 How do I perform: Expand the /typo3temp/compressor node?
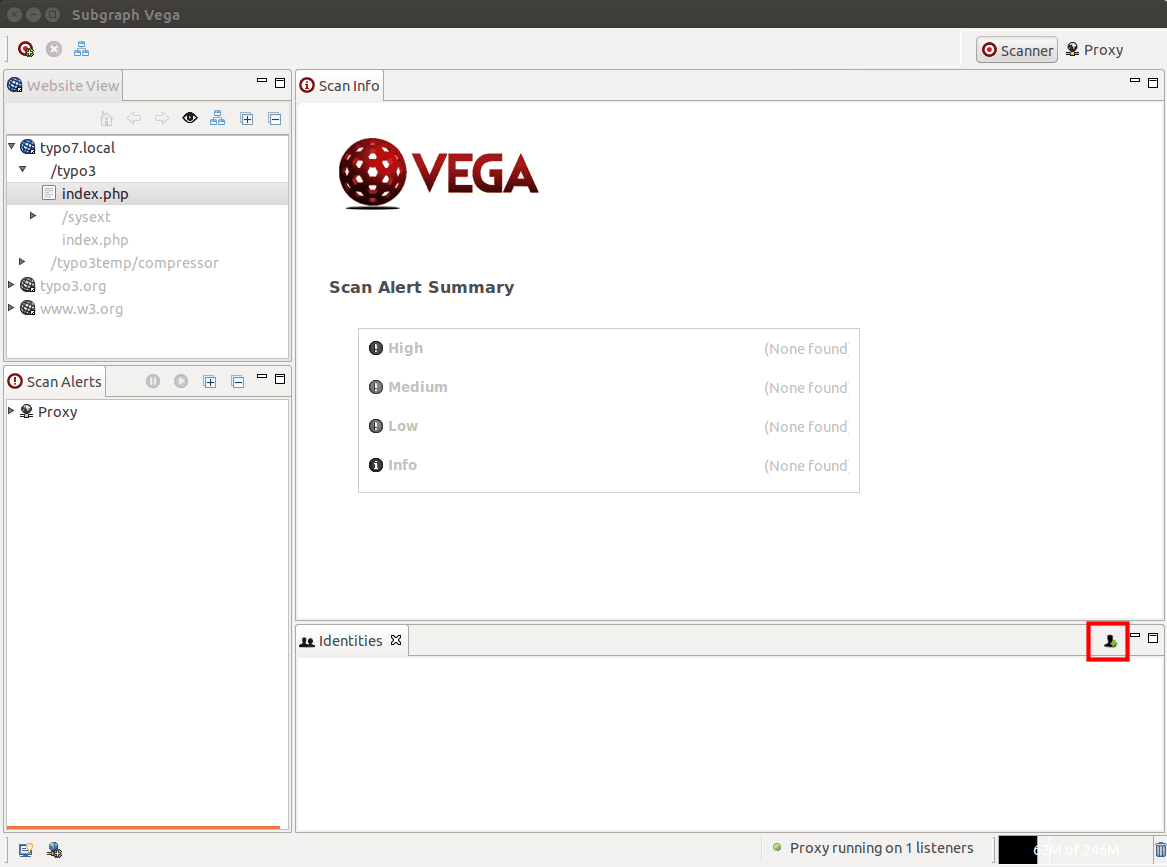pyautogui.click(x=22, y=262)
